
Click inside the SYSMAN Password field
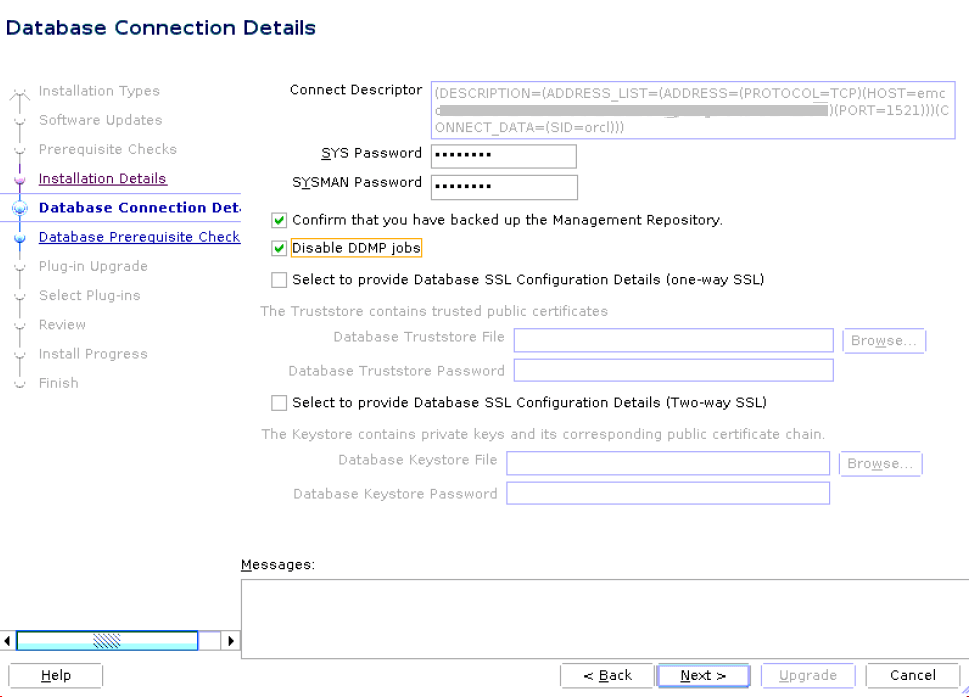pos(503,187)
